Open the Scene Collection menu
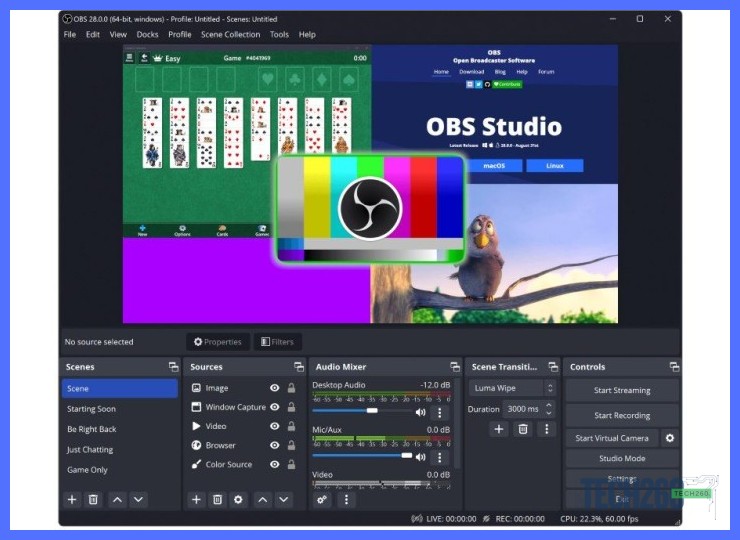Image resolution: width=740 pixels, height=540 pixels. click(230, 34)
